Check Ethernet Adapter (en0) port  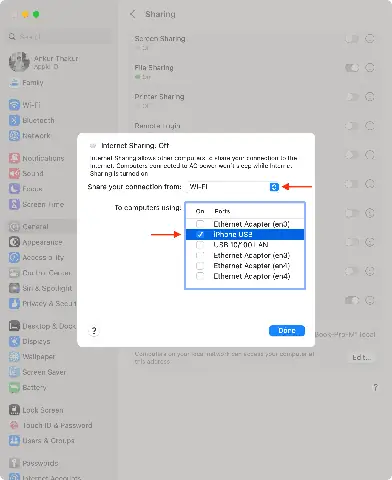[200, 224]
